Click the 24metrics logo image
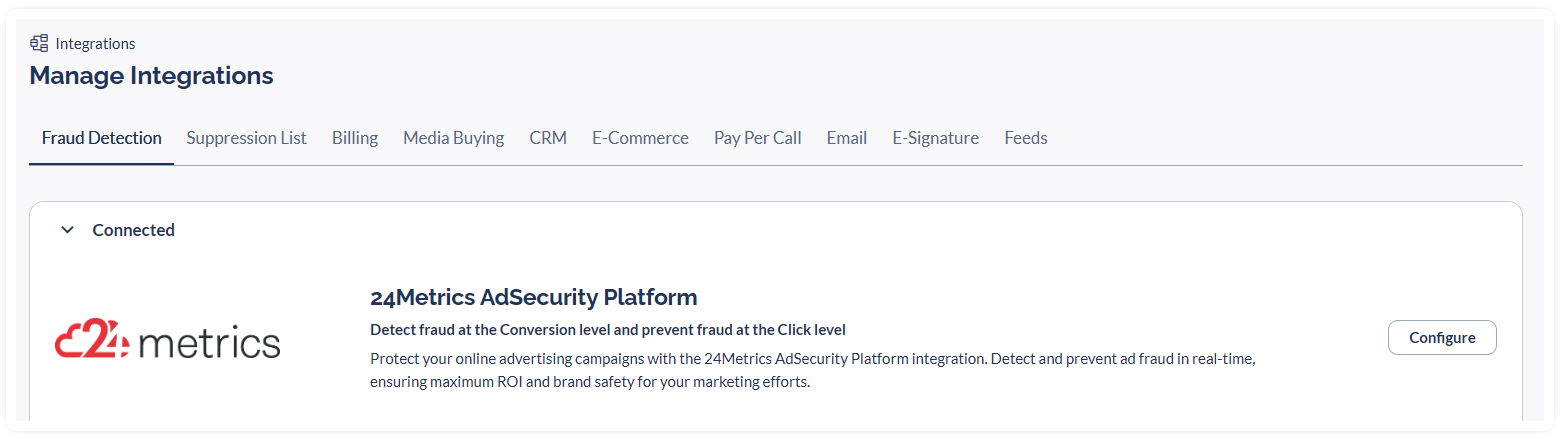 [x=168, y=340]
